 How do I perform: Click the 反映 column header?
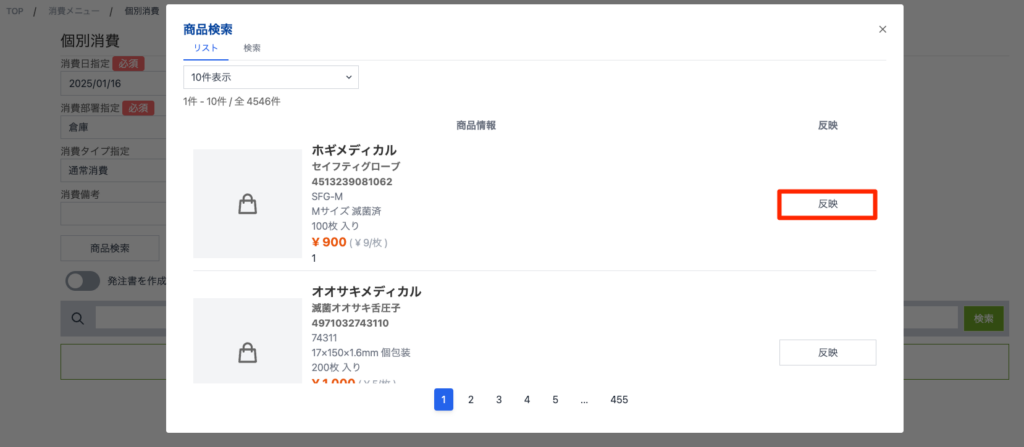tap(827, 125)
